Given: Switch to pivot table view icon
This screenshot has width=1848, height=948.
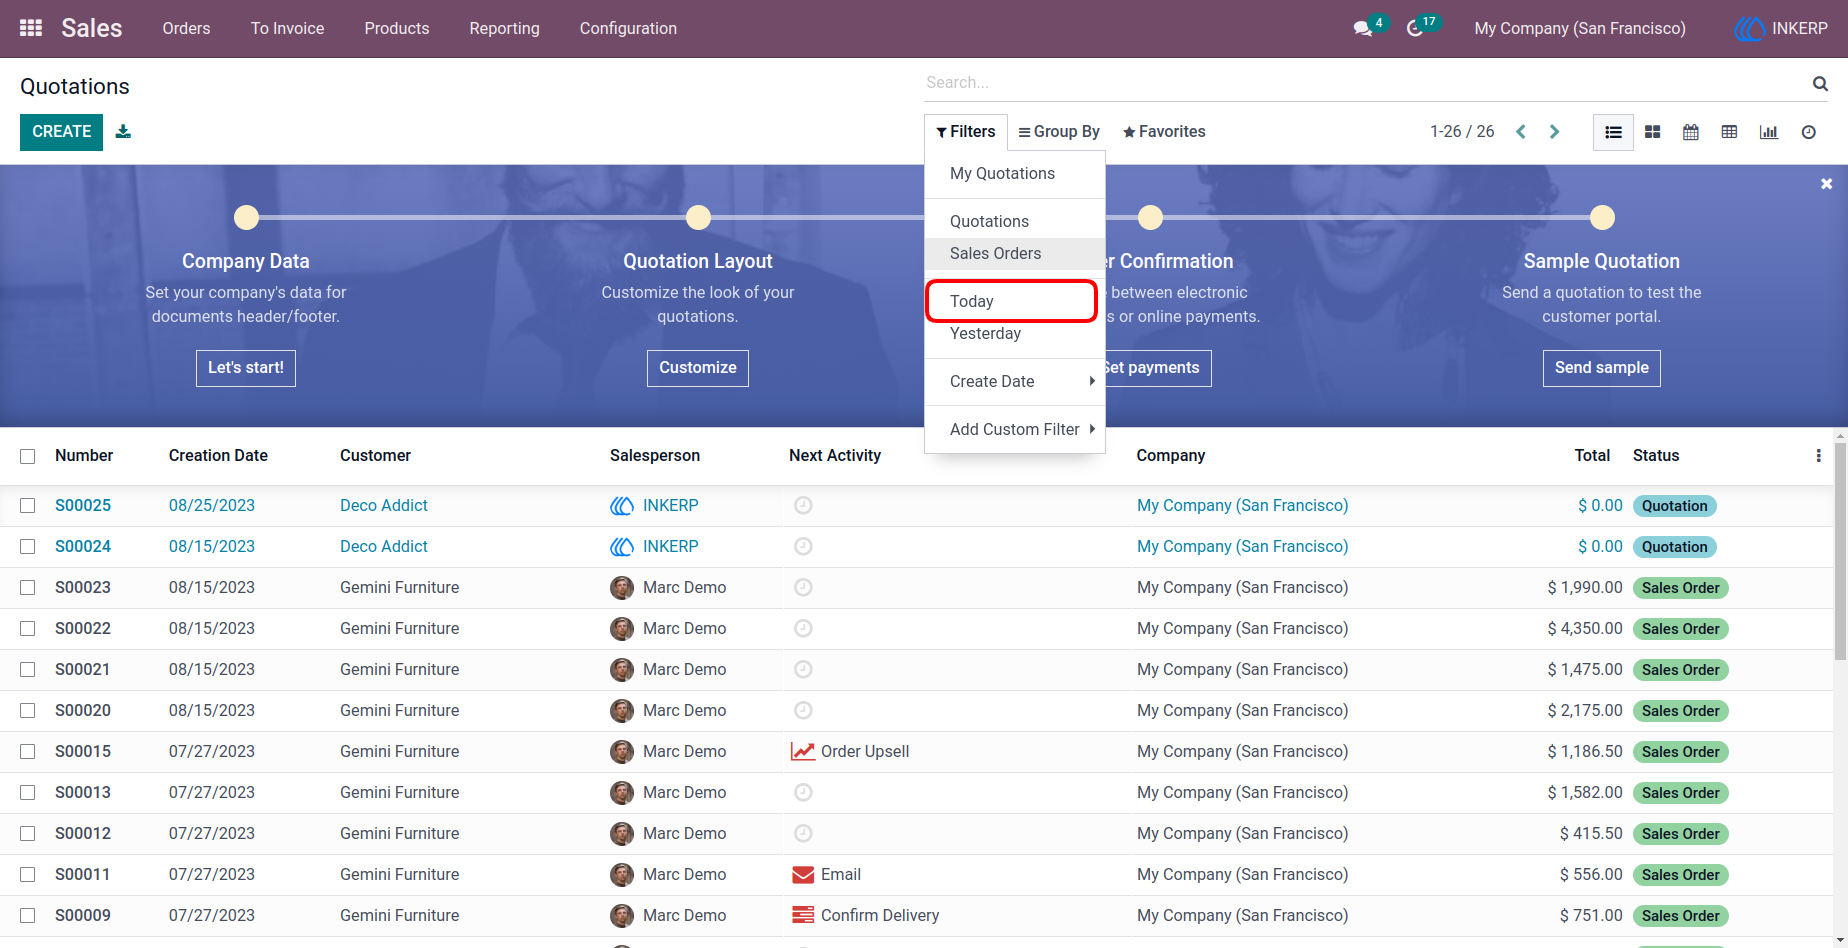Looking at the screenshot, I should tap(1729, 132).
